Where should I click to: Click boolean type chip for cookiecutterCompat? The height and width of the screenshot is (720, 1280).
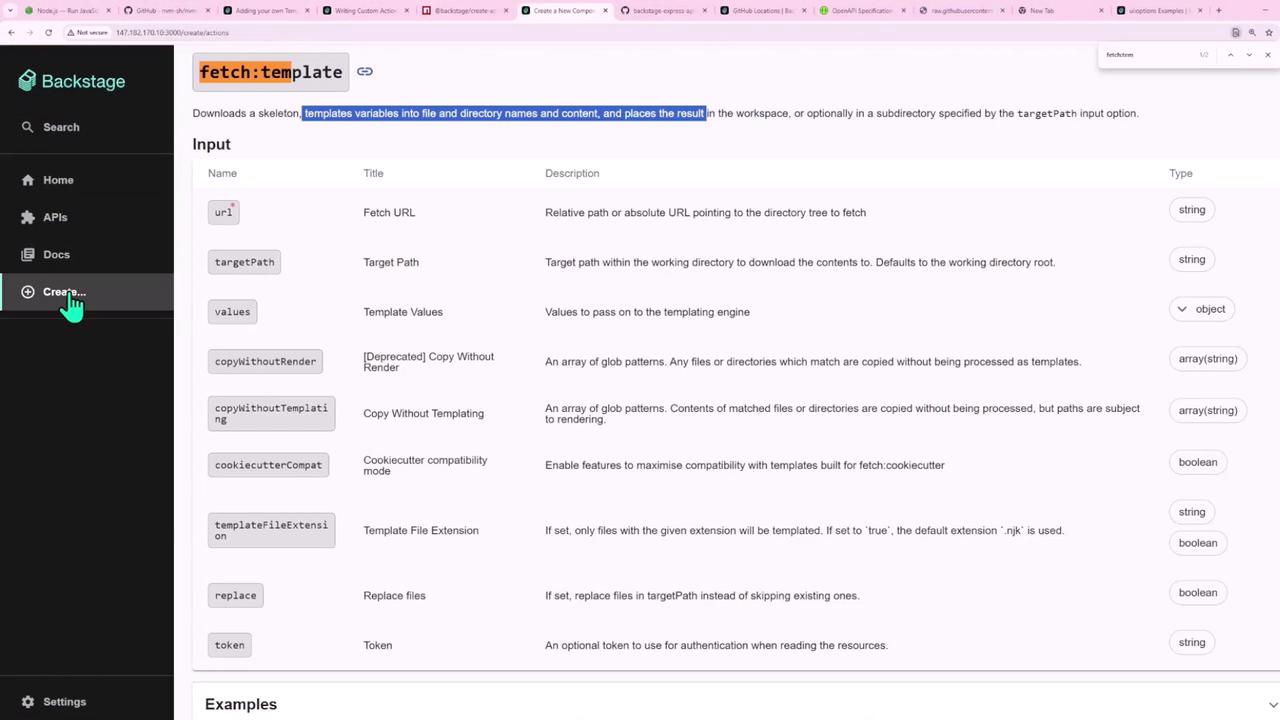(1198, 462)
